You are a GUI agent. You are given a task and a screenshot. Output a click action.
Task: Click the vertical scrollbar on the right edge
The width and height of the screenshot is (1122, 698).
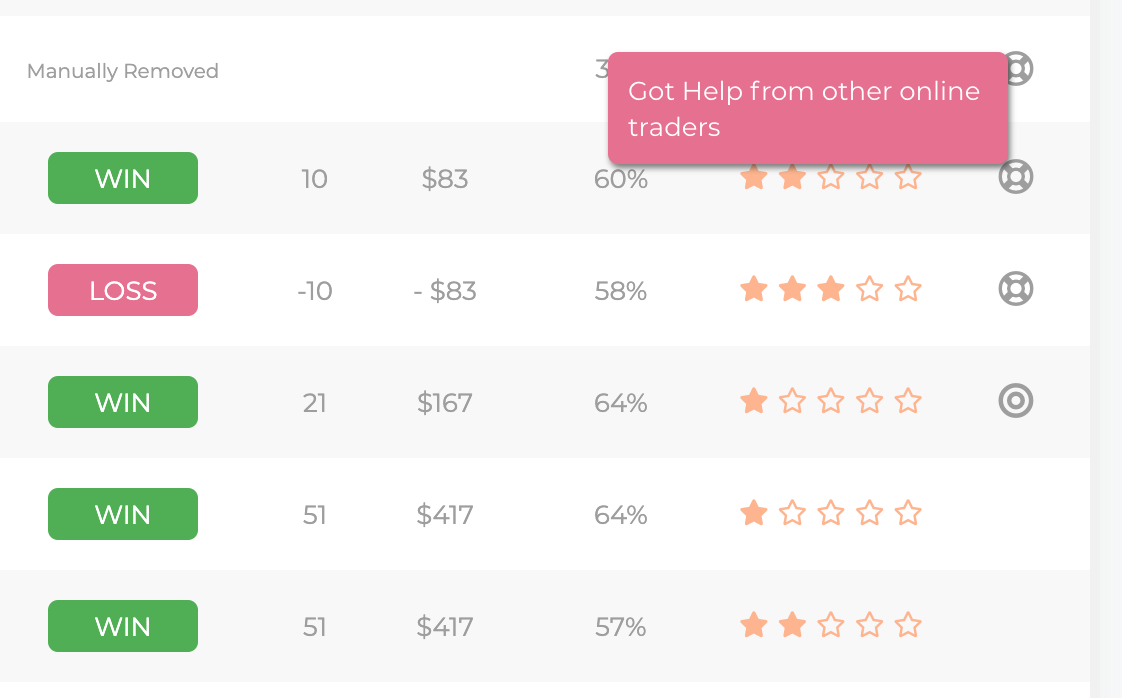pos(1106,349)
